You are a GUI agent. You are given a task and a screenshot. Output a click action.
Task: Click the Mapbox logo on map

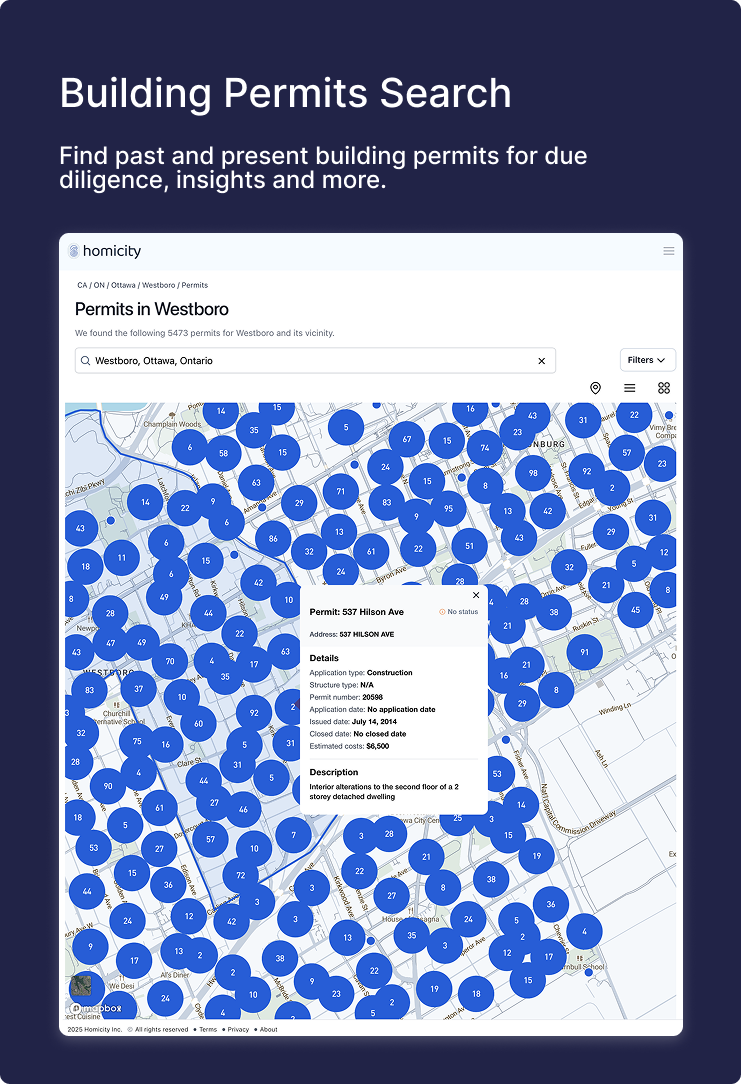[101, 1008]
